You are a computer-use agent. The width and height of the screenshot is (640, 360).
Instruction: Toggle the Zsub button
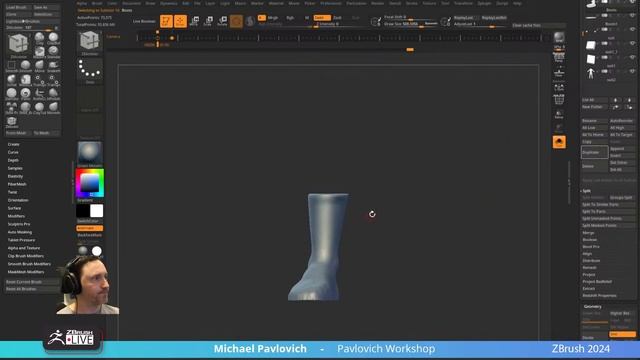[337, 18]
